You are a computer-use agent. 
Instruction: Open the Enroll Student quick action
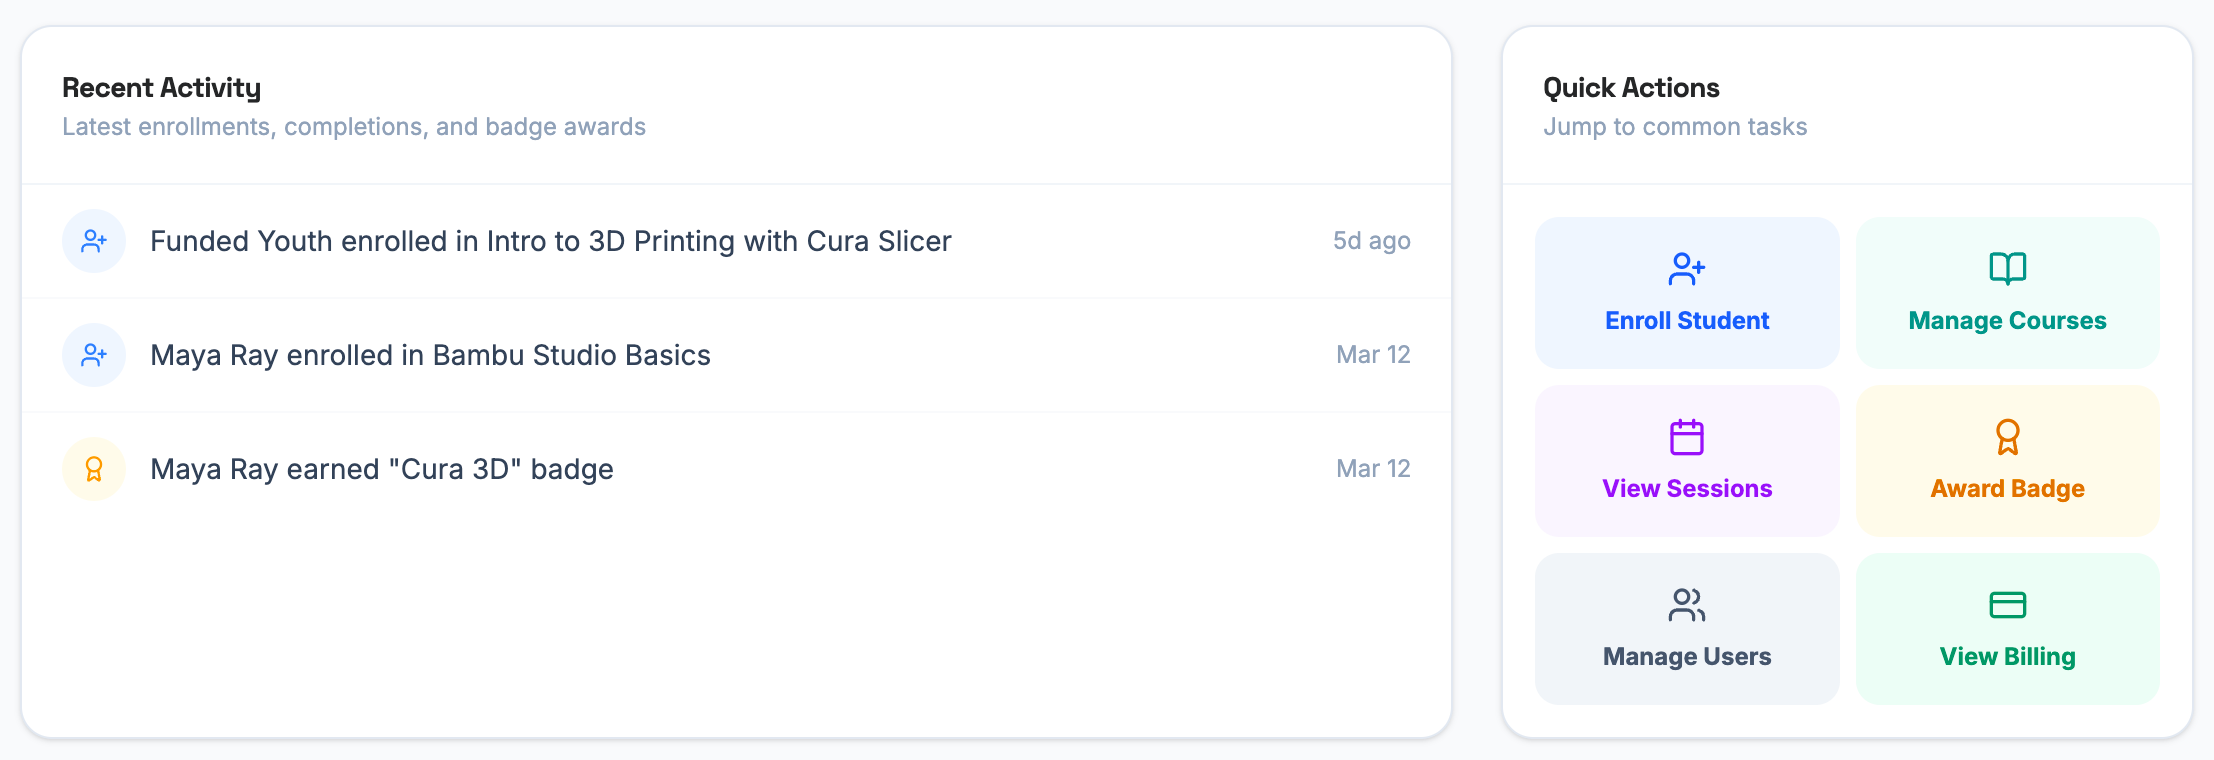pyautogui.click(x=1686, y=293)
